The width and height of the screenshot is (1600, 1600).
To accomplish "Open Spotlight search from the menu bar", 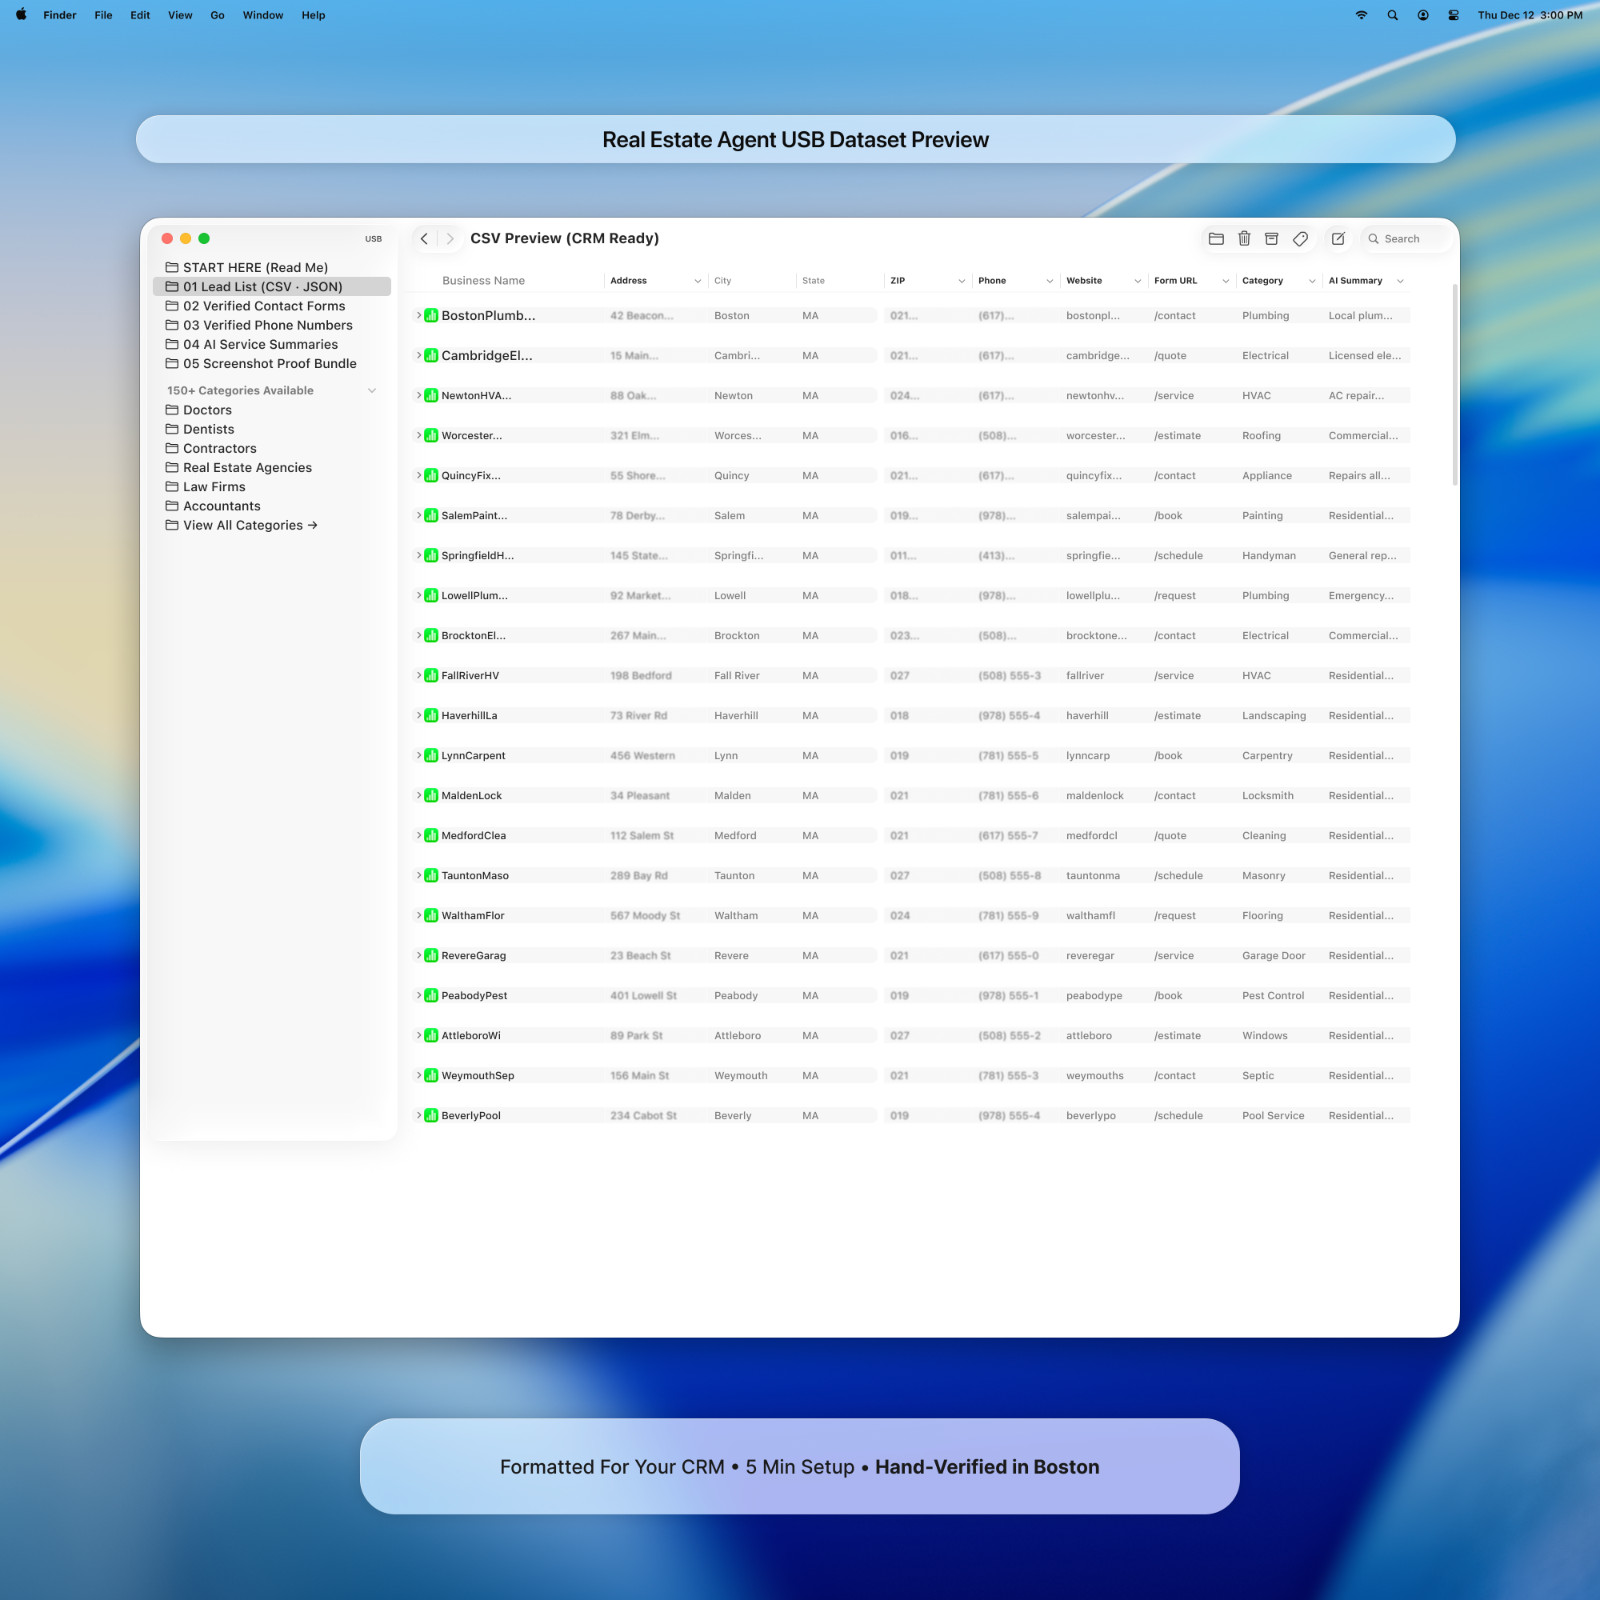I will (x=1392, y=15).
